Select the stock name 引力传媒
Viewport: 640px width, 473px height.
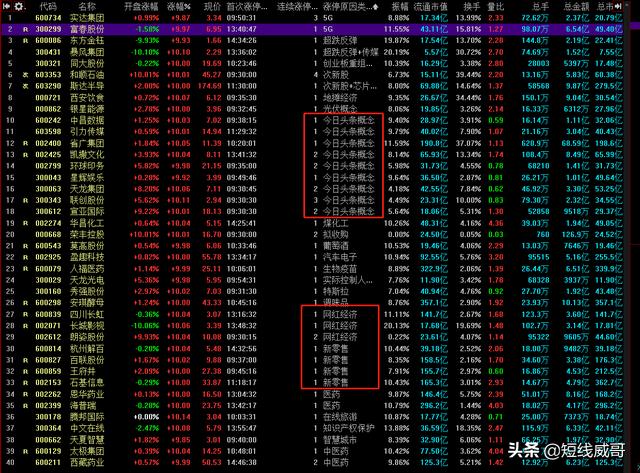click(x=87, y=131)
